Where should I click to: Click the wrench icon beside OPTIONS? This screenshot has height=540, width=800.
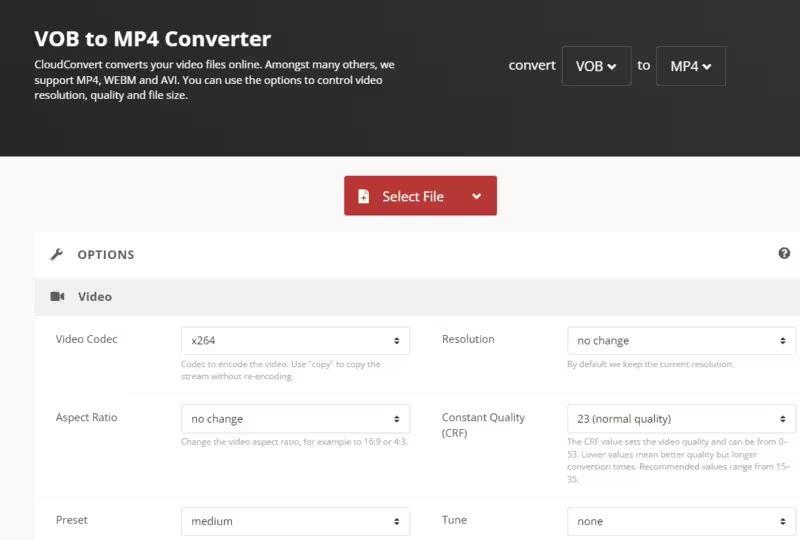pos(57,254)
